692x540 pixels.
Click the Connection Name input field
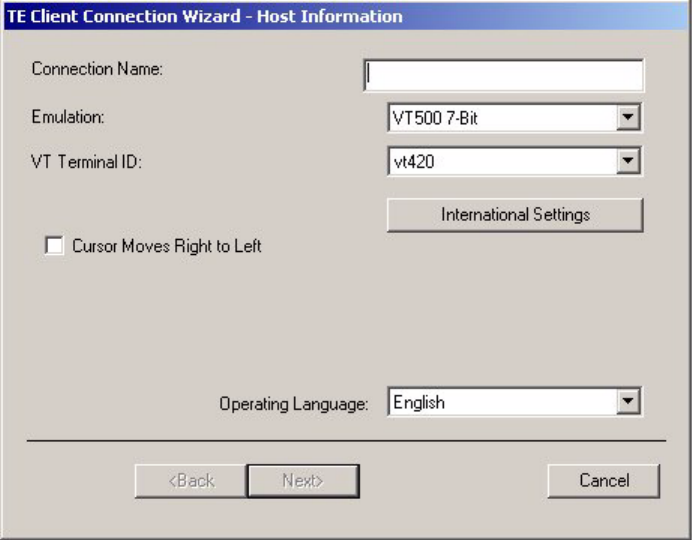[x=504, y=75]
